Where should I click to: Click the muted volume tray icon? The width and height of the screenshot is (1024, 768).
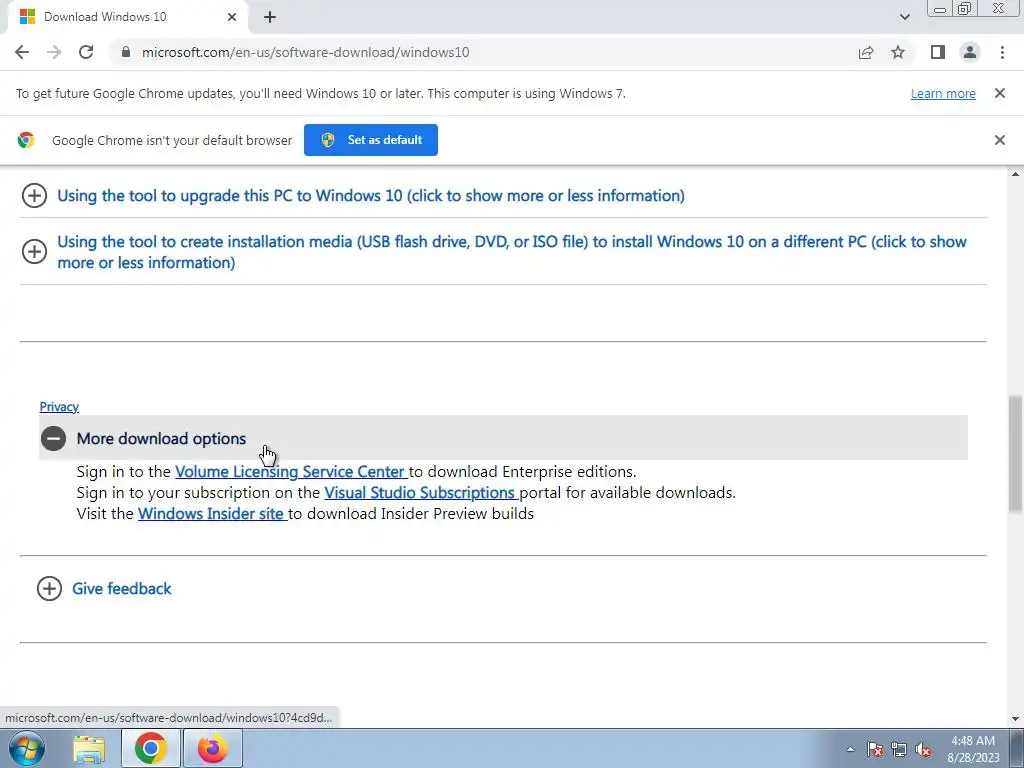[923, 749]
